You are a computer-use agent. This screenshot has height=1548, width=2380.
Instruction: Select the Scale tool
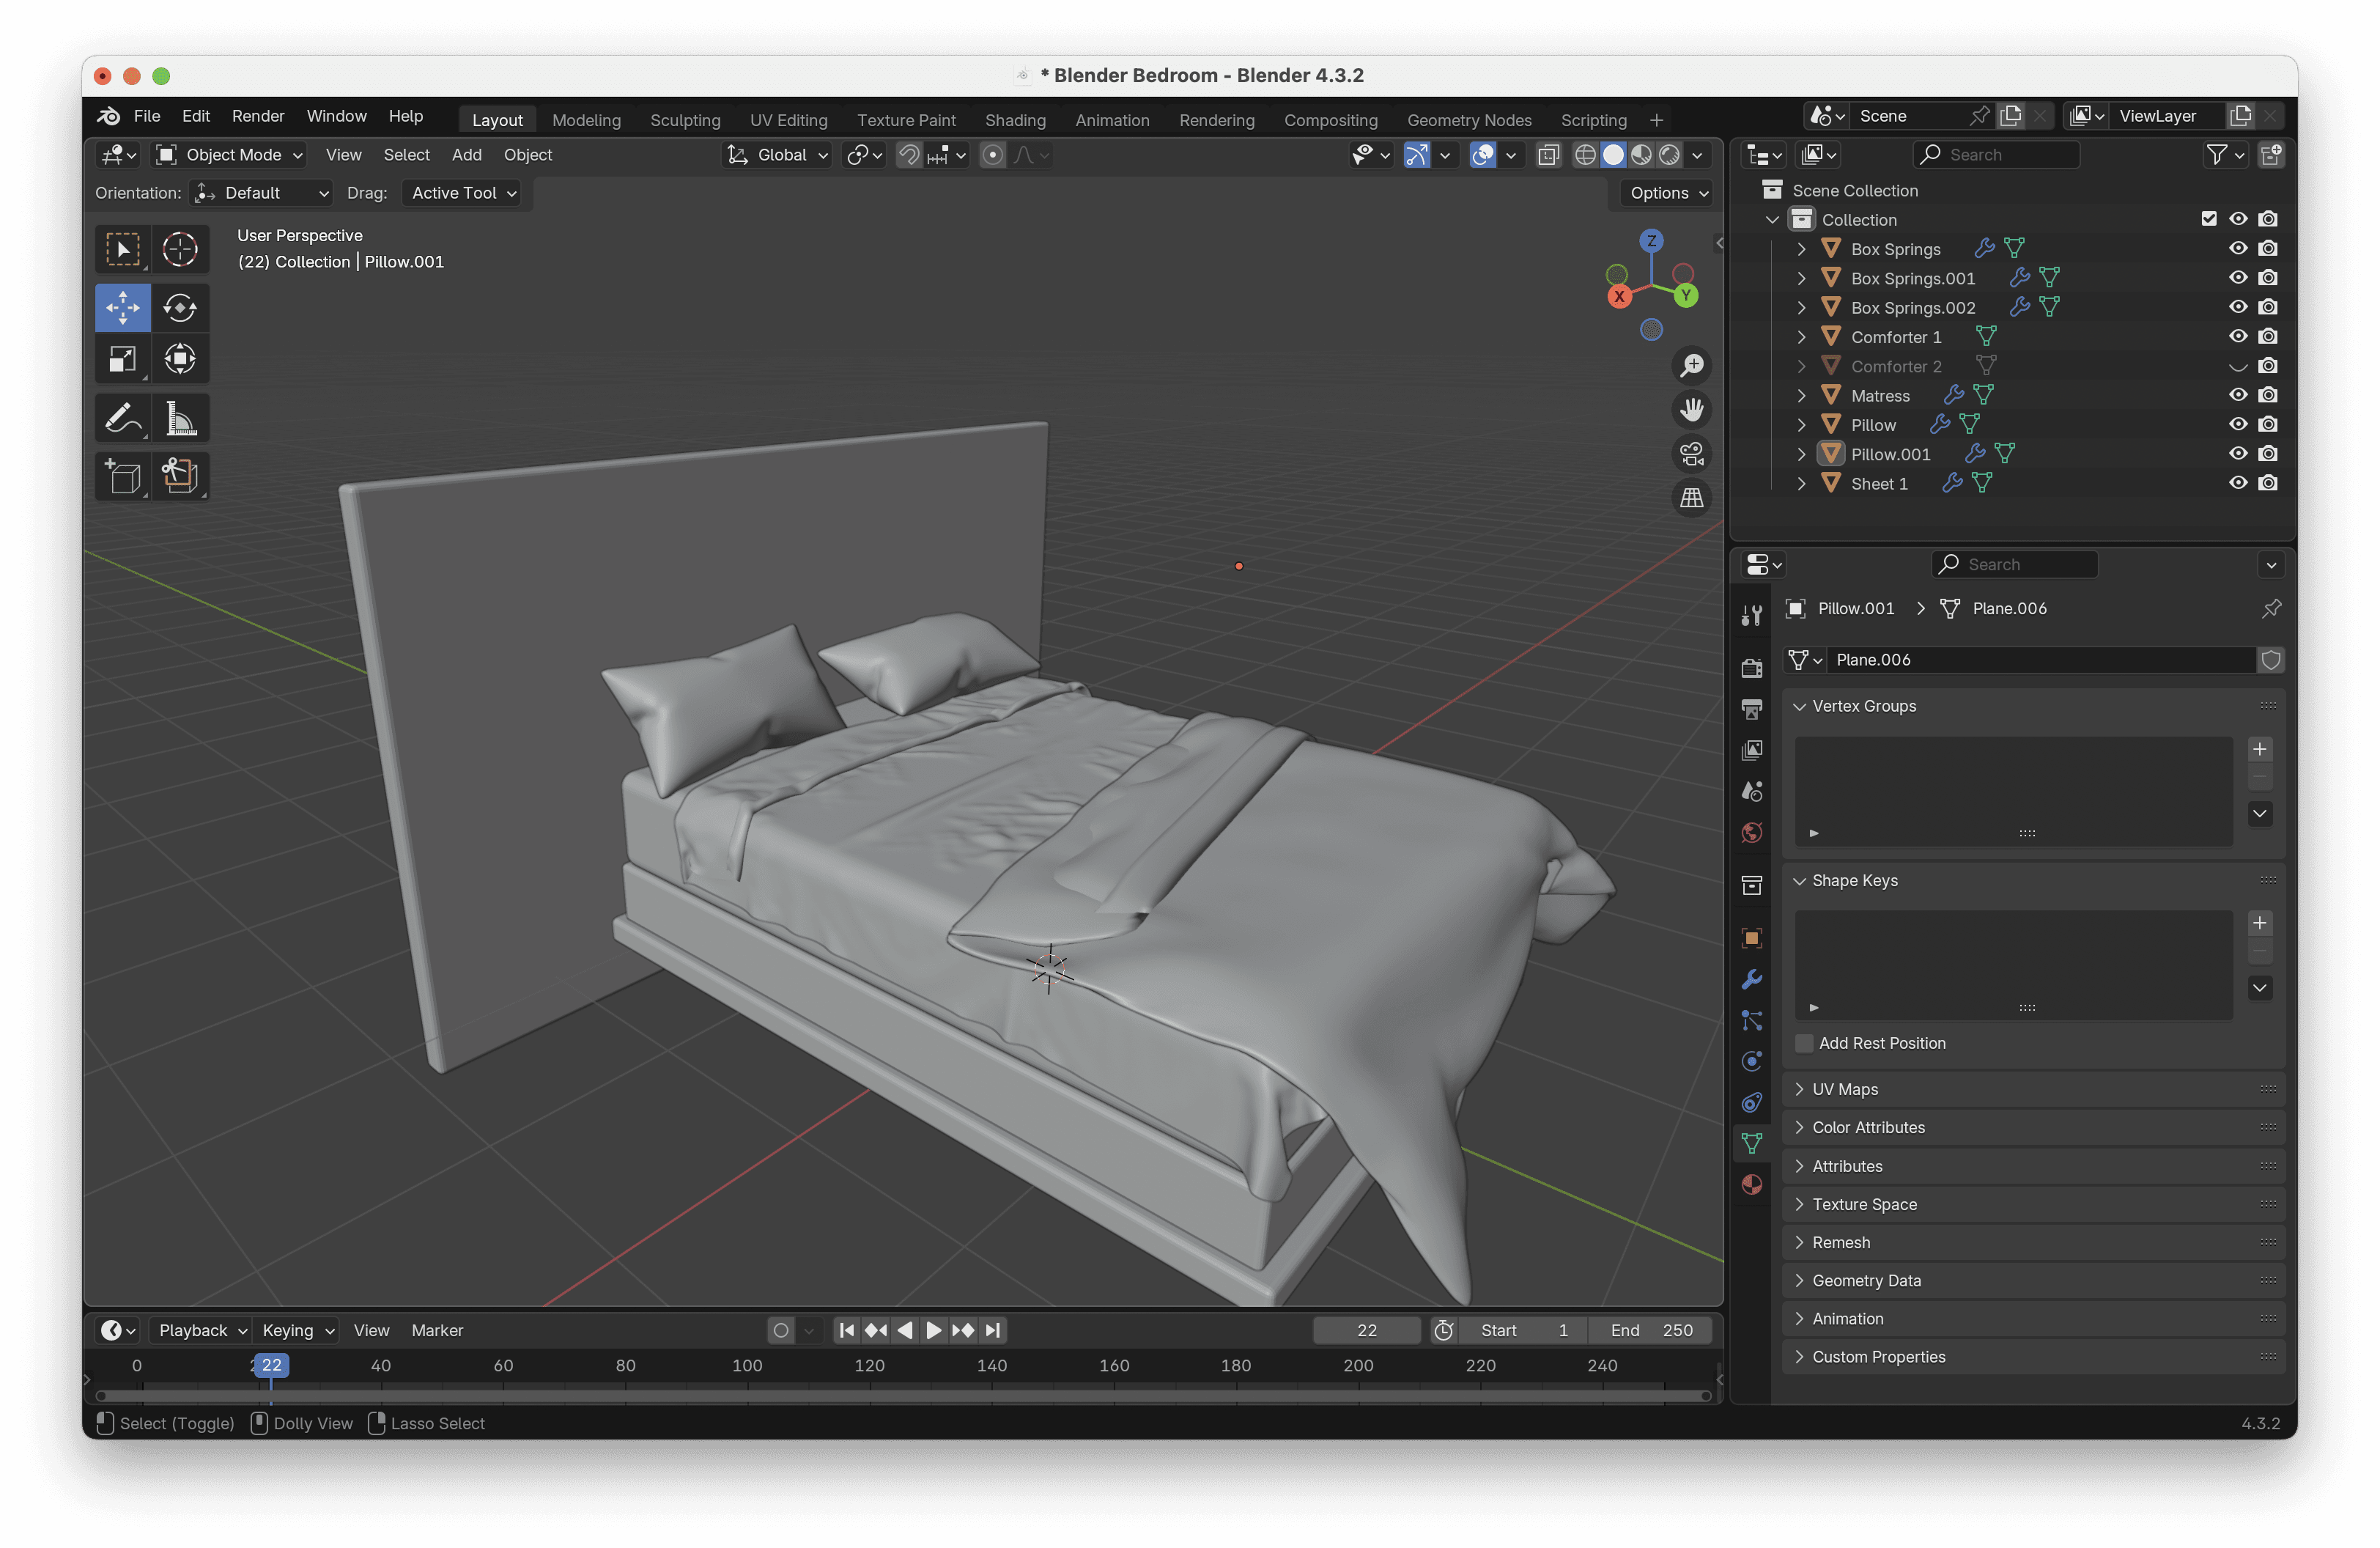(x=122, y=359)
